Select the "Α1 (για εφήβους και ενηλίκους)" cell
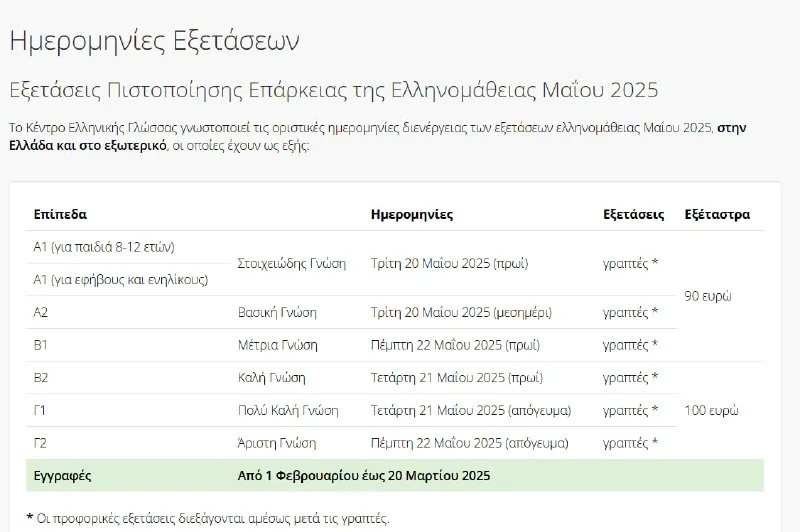Viewport: 800px width, 532px height. (x=120, y=279)
